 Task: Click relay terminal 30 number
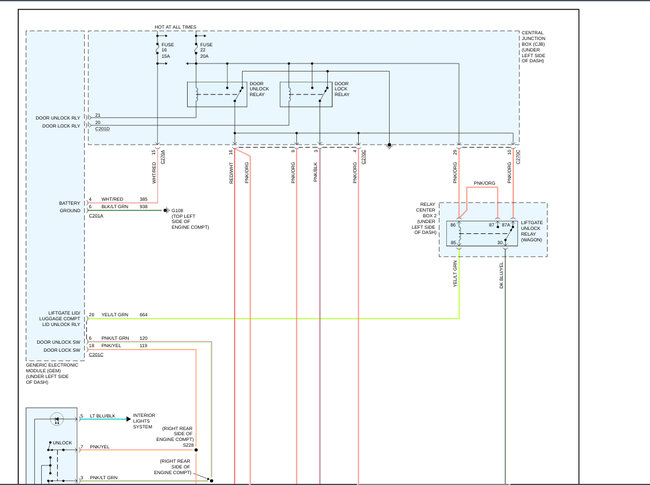point(500,242)
